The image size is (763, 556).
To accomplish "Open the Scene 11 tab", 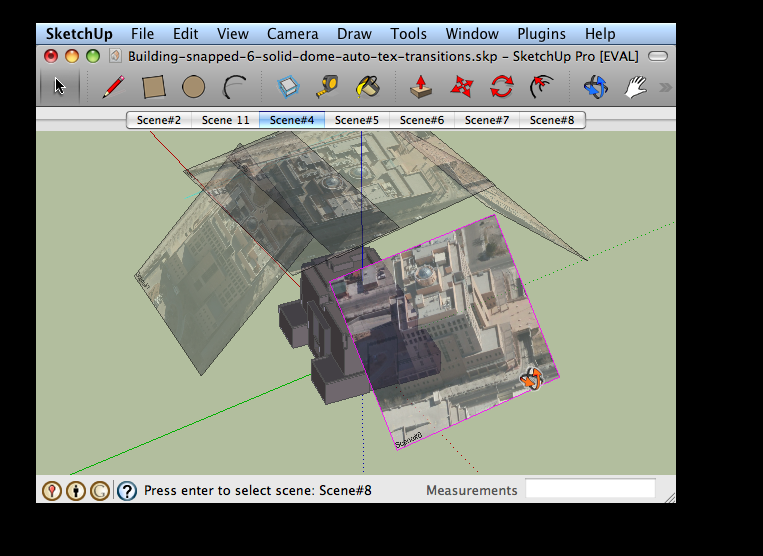I will (x=226, y=120).
